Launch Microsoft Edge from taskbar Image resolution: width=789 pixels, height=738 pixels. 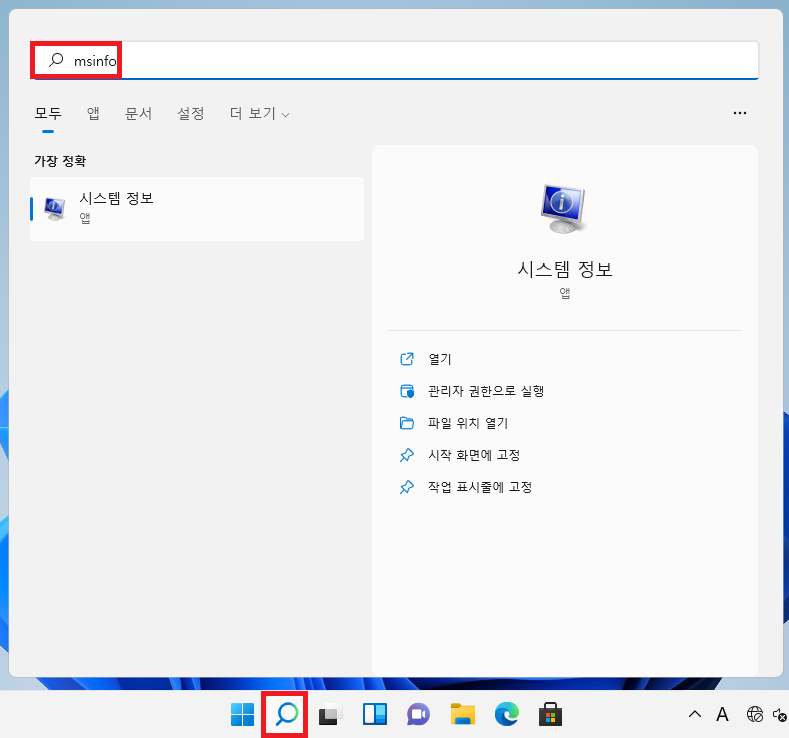(507, 714)
